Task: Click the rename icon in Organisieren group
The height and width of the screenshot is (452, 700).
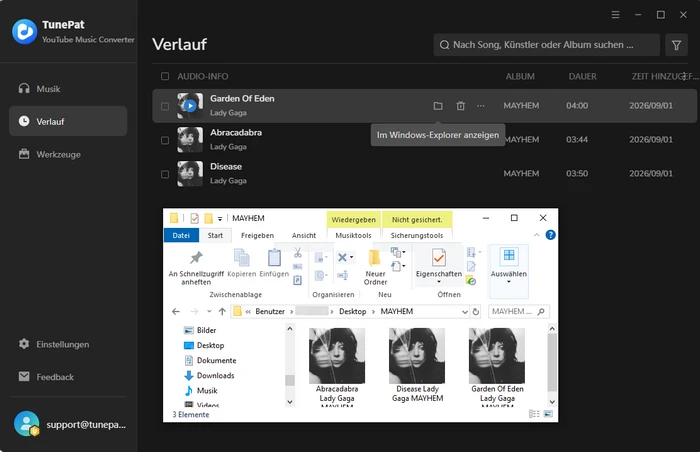Action: click(342, 276)
